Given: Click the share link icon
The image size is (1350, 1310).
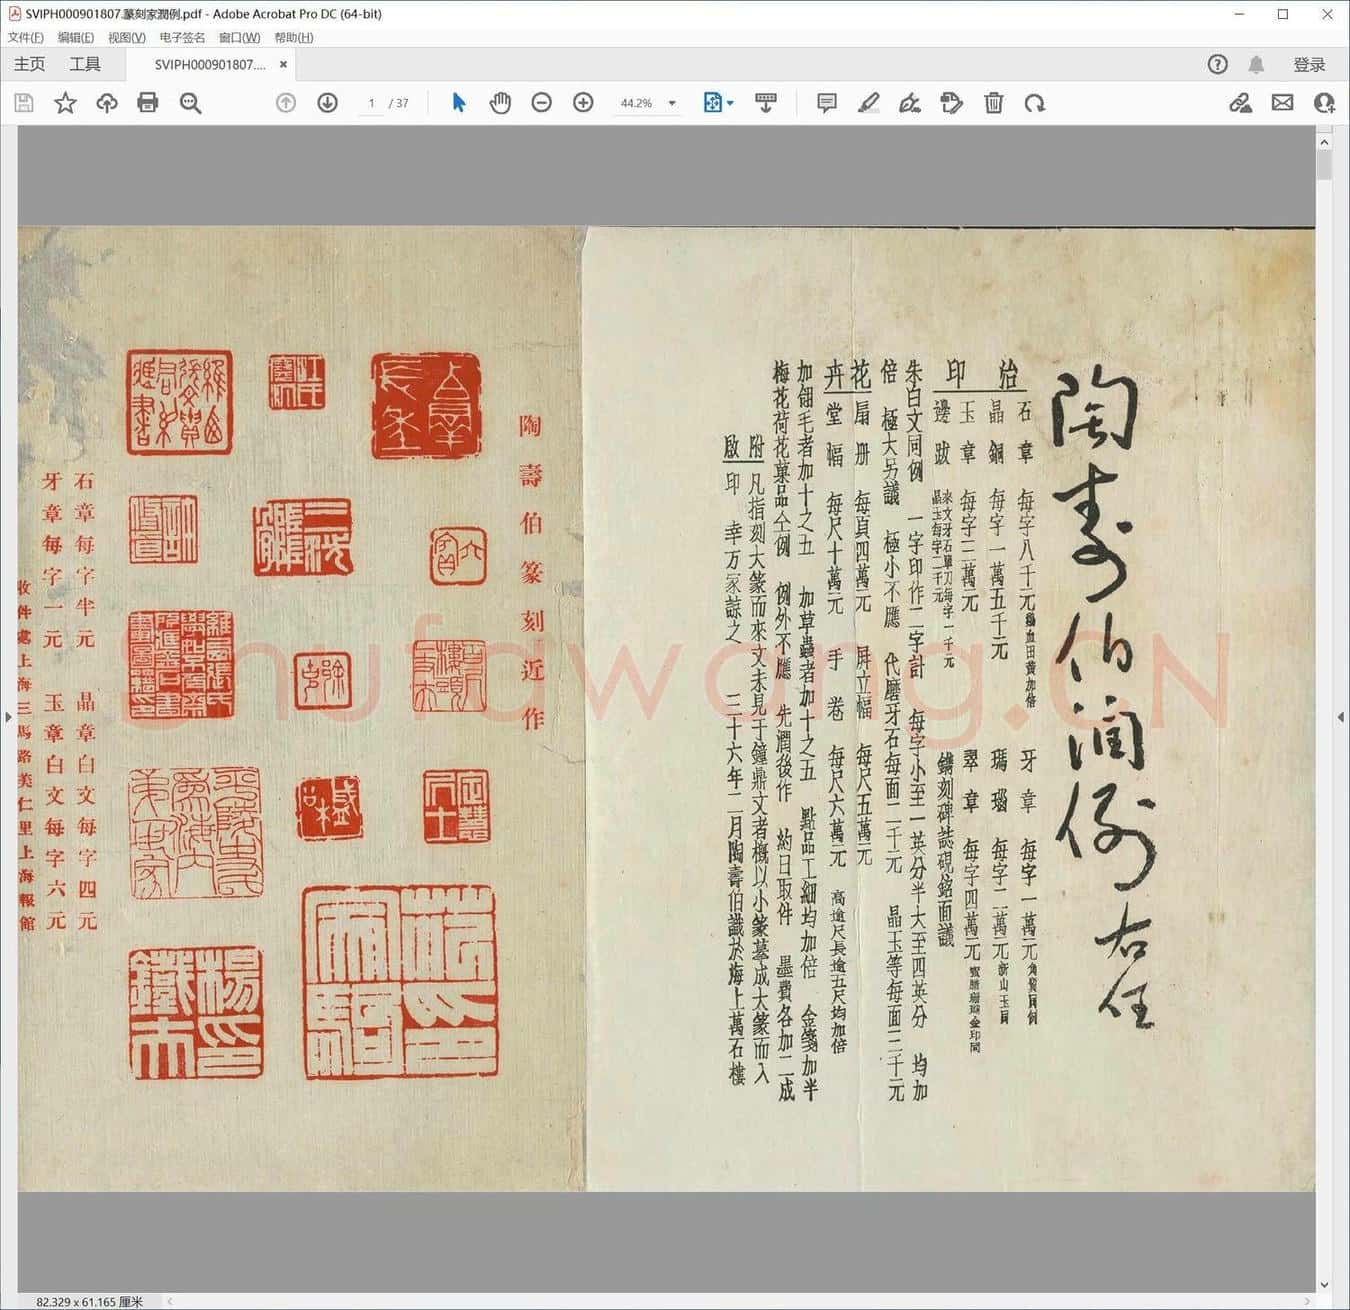Looking at the screenshot, I should tap(1241, 103).
